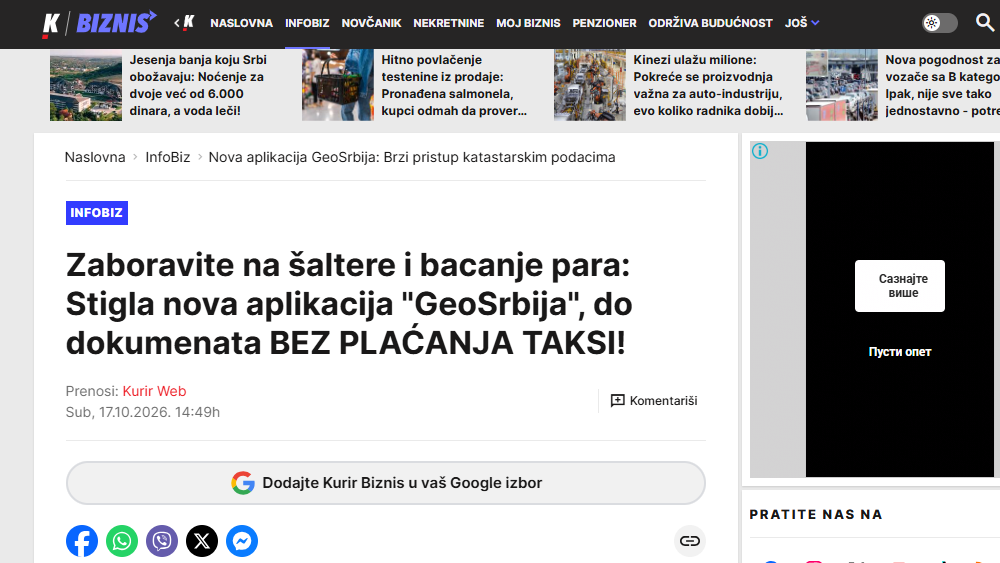Click the ad info icon
The height and width of the screenshot is (563, 1000).
(x=760, y=151)
